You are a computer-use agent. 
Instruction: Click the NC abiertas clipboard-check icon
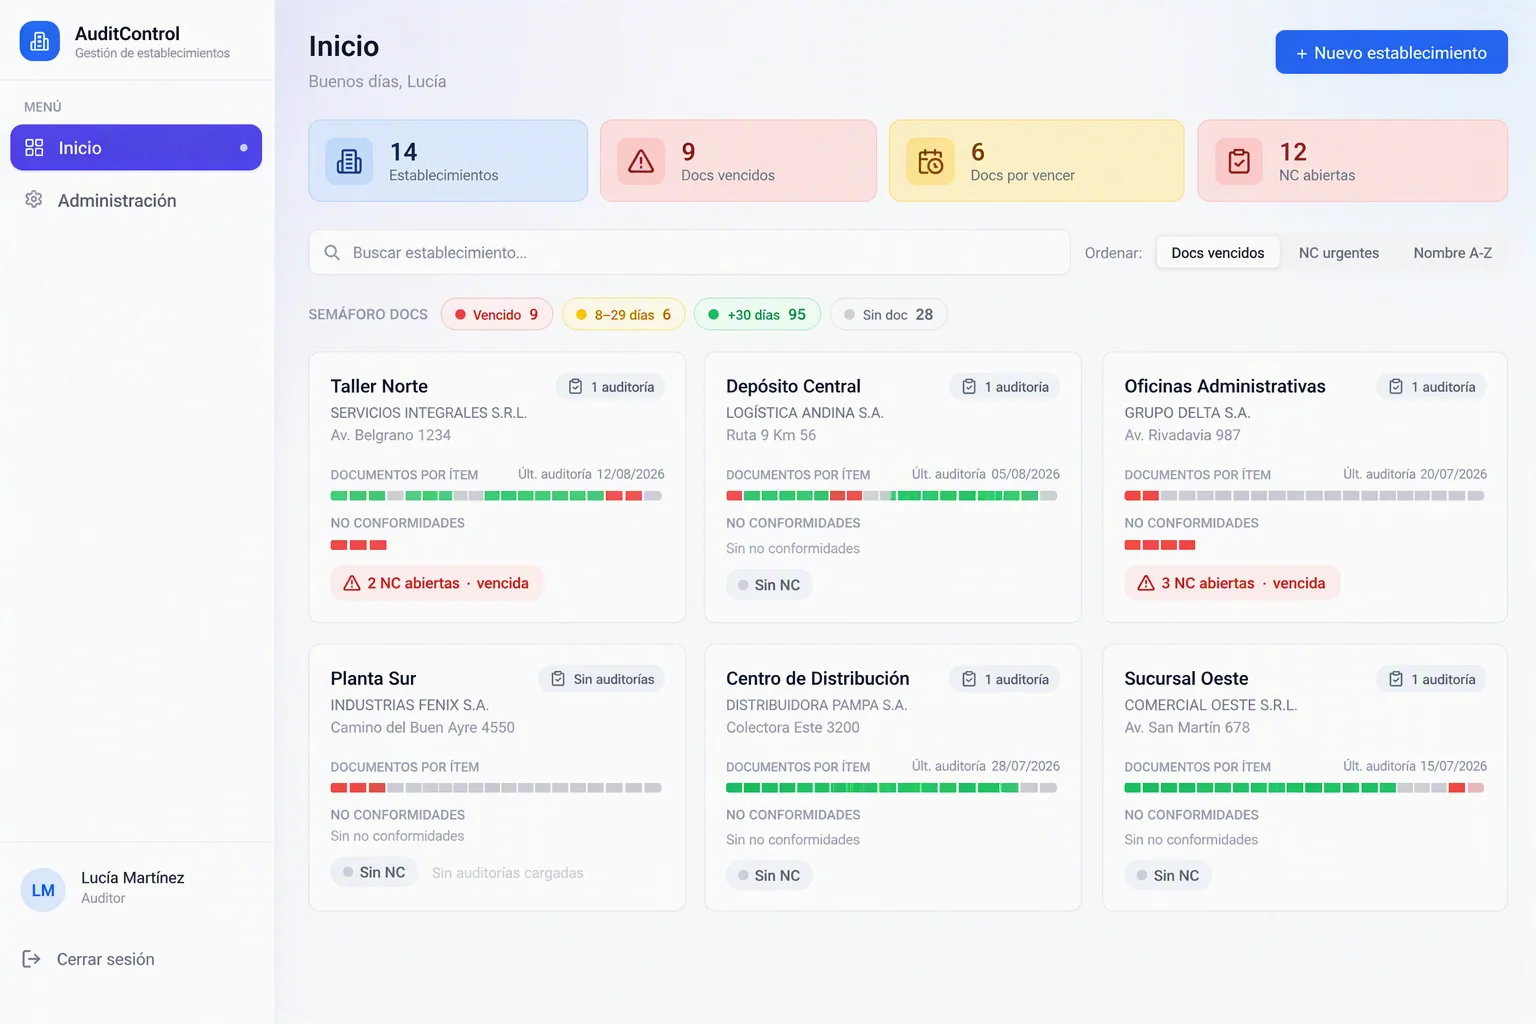tap(1239, 161)
